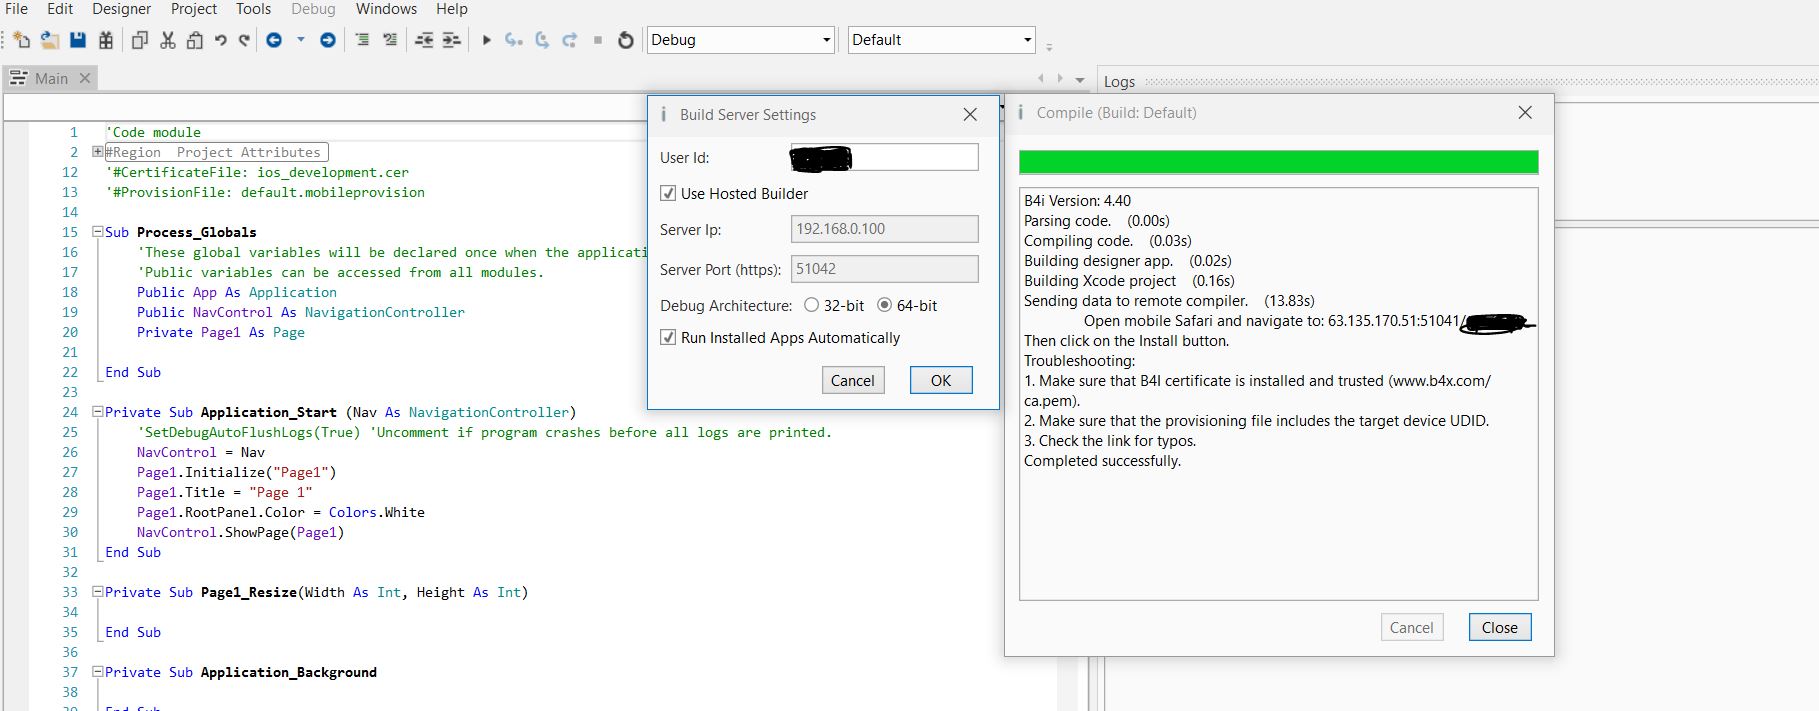The width and height of the screenshot is (1819, 711).
Task: Open the Project menu
Action: [x=194, y=9]
